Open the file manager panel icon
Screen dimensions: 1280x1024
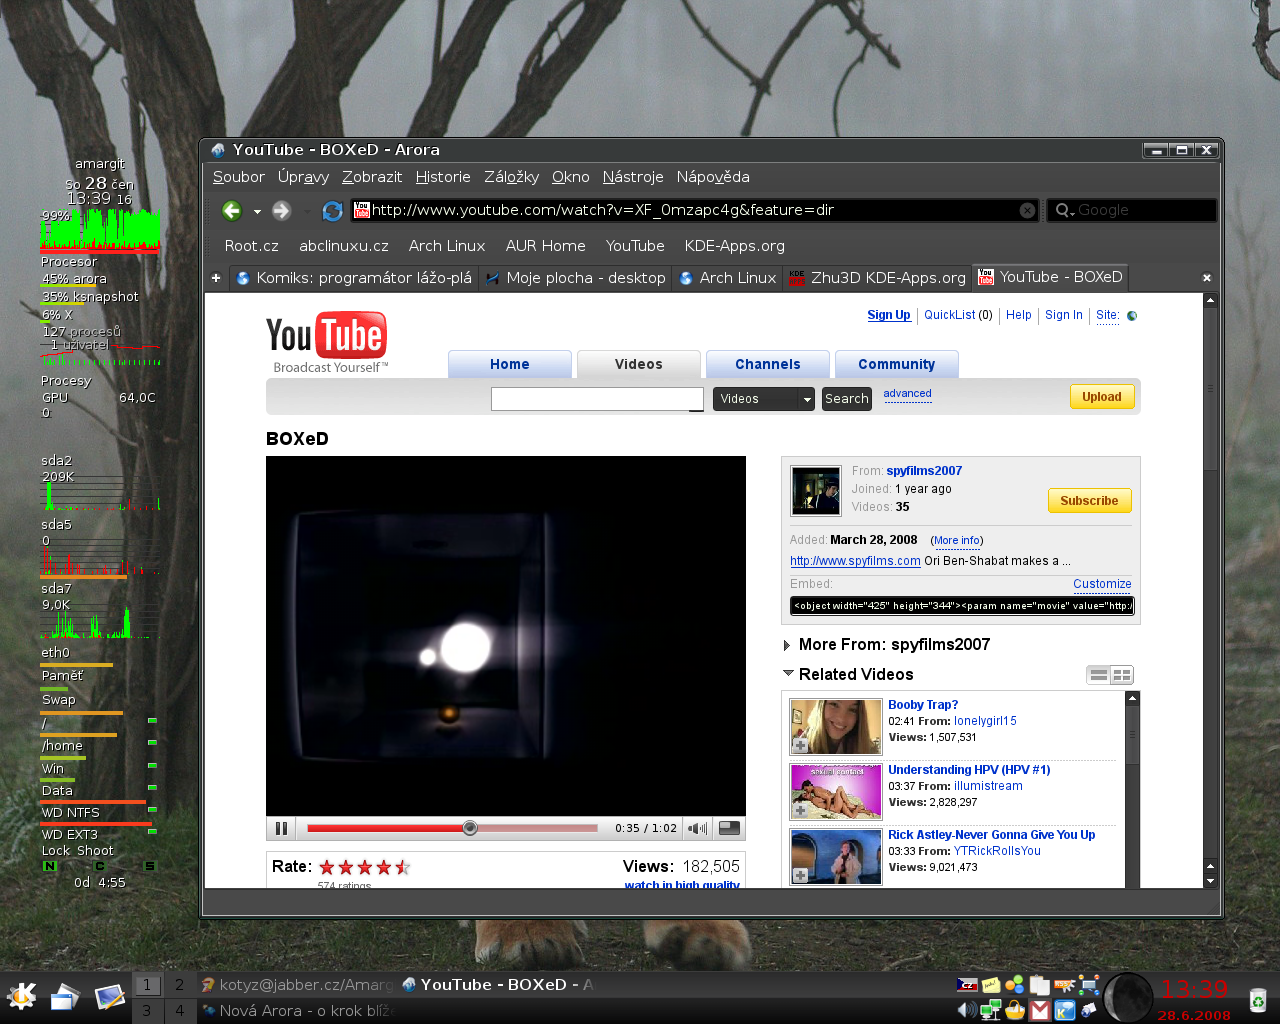(65, 997)
